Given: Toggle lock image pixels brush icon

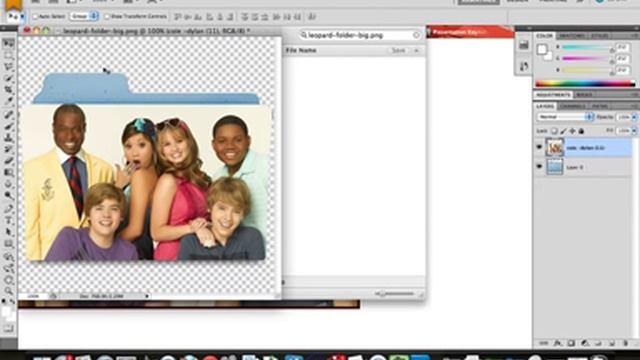Looking at the screenshot, I should click(x=563, y=131).
